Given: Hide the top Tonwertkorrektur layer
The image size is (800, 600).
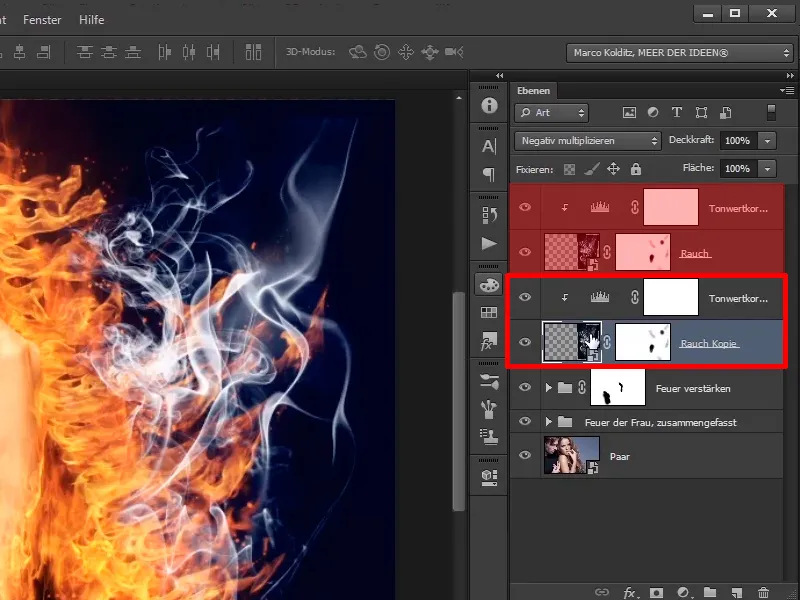Looking at the screenshot, I should pos(525,207).
